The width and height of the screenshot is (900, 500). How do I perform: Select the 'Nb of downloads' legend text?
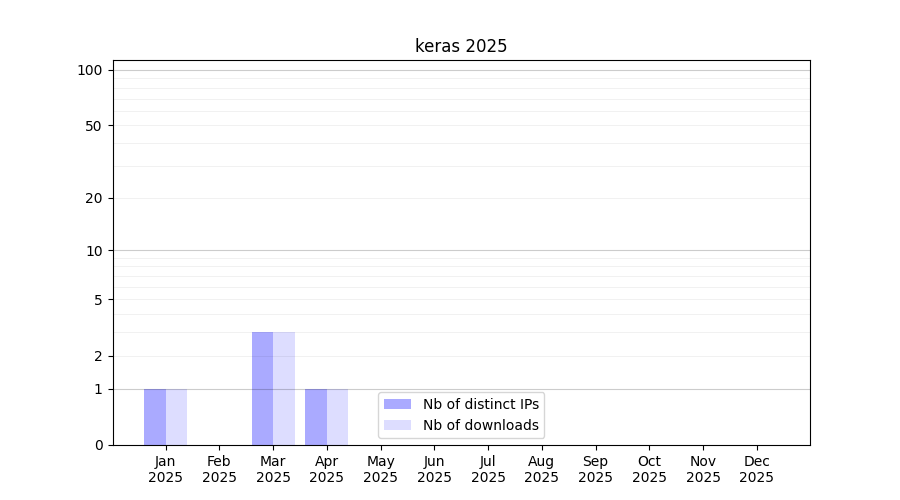480,425
